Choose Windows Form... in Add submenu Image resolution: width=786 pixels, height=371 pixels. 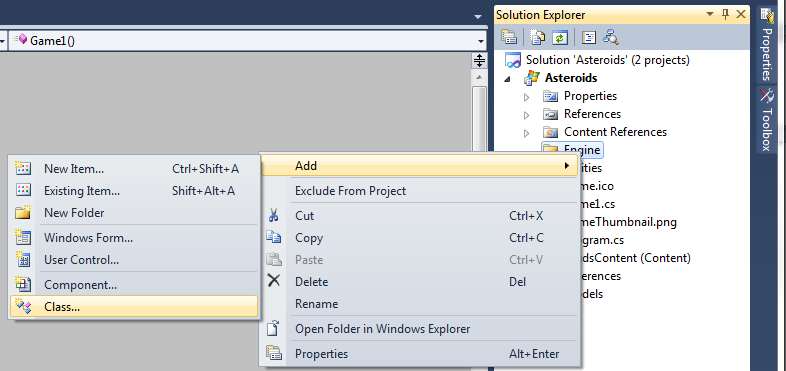click(134, 238)
